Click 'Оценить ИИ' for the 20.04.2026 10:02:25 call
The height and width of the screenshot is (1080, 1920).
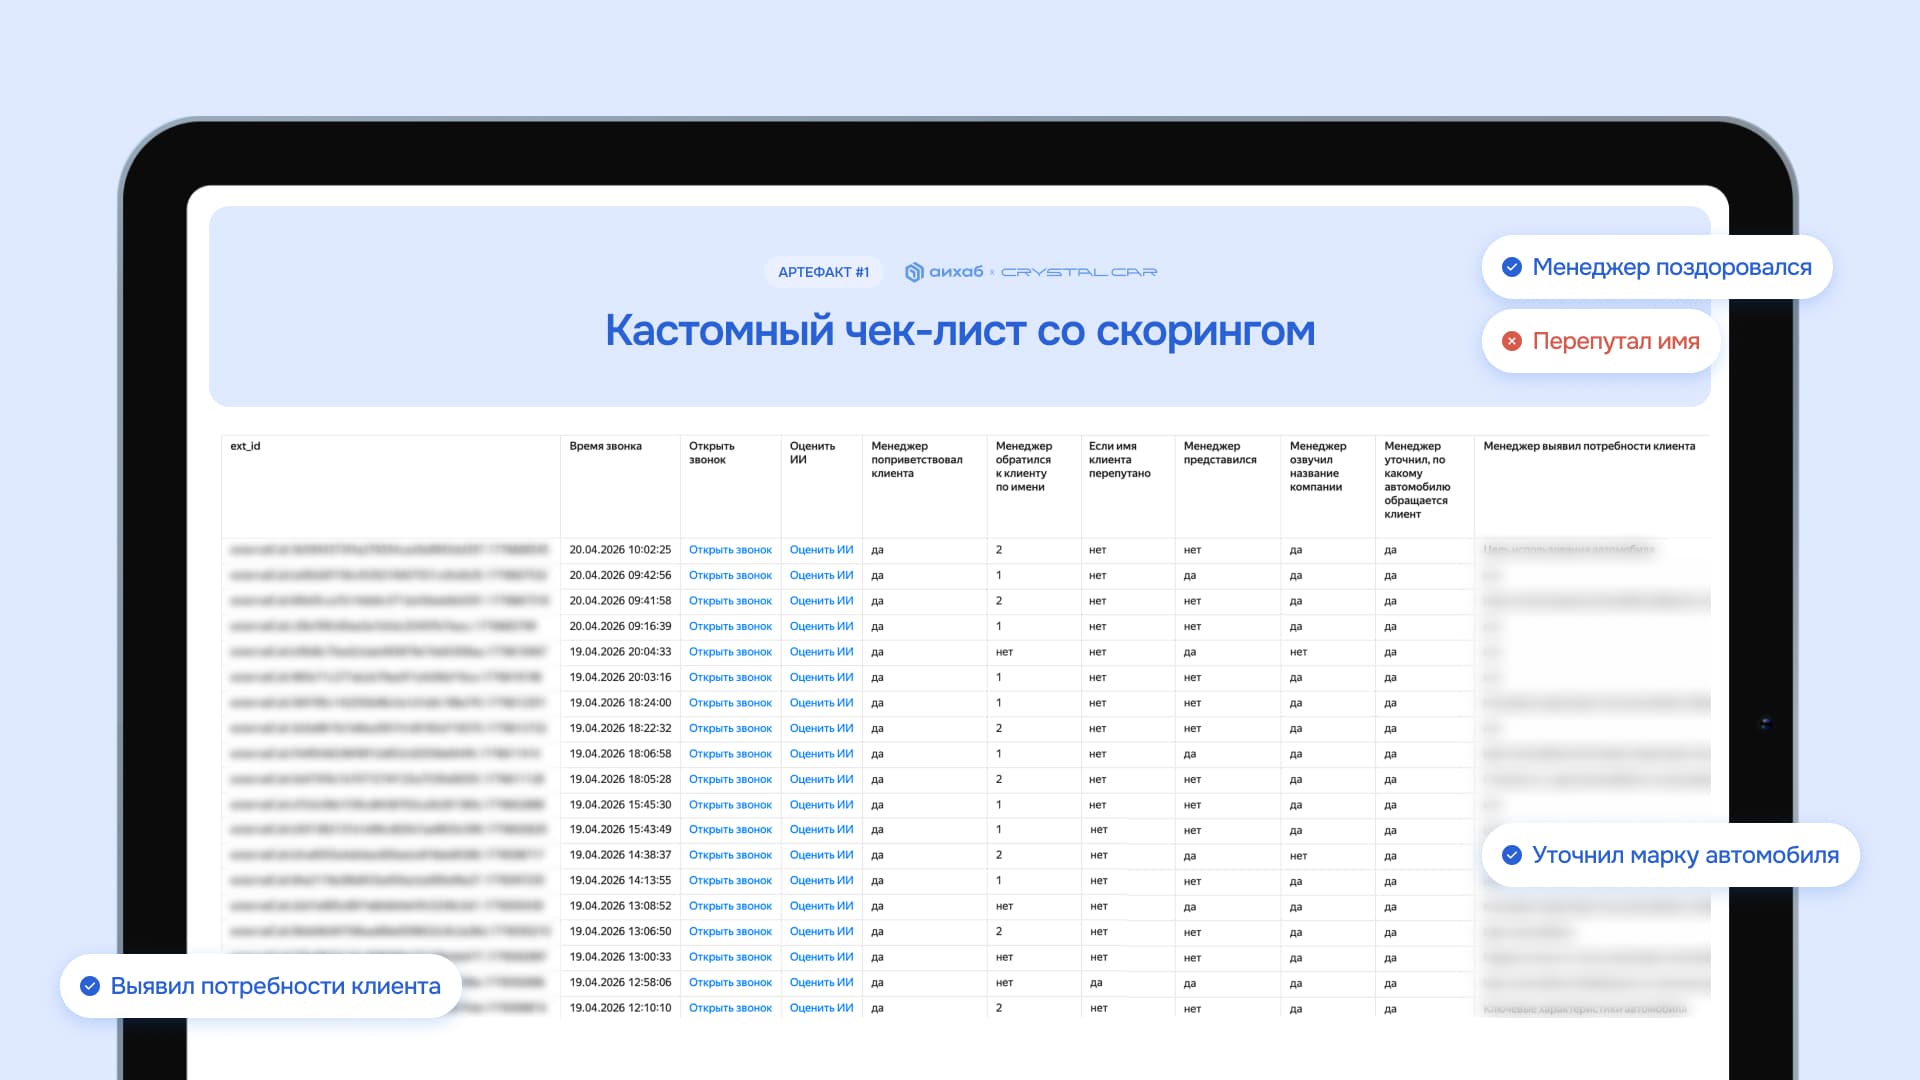821,550
